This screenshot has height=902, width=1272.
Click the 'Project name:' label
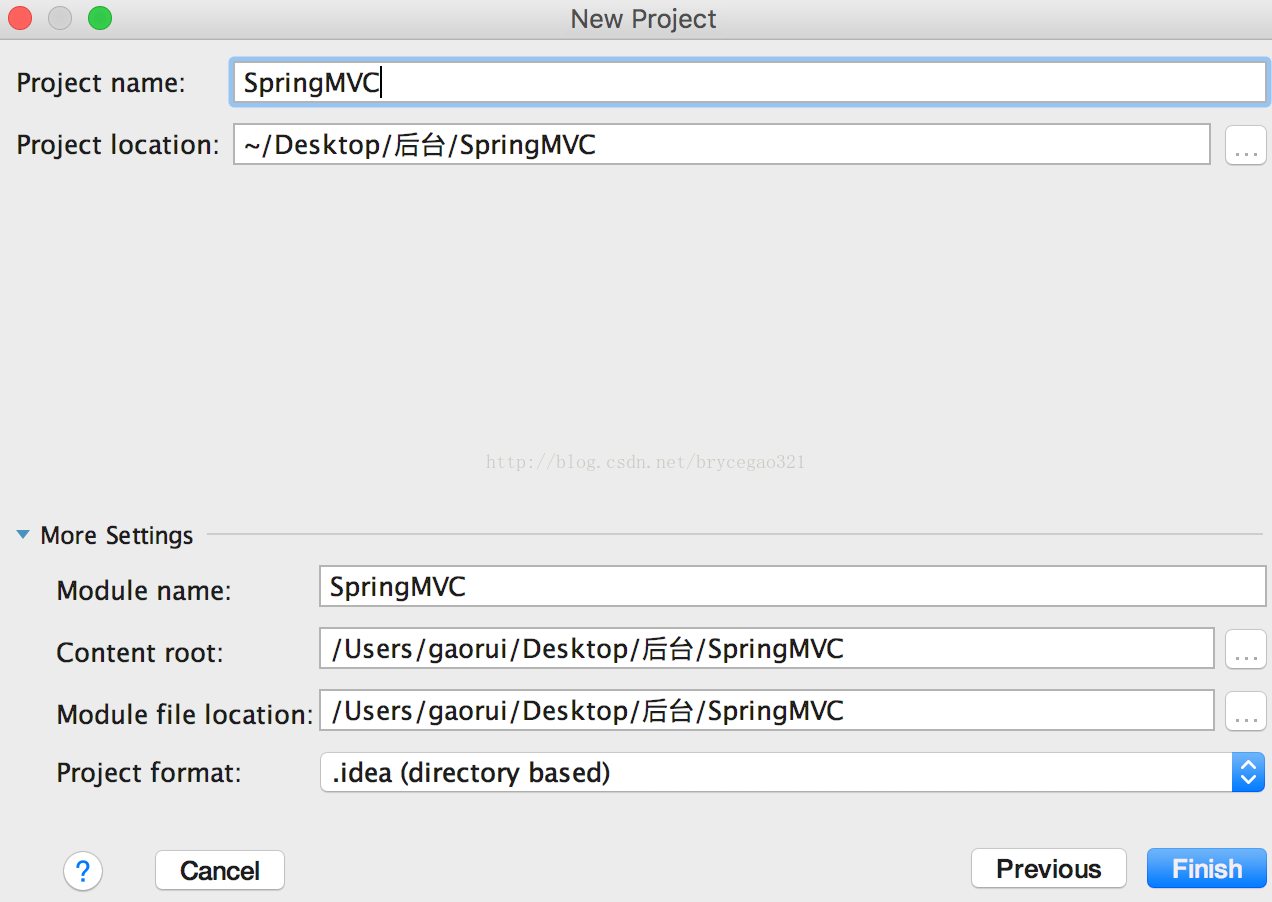coord(101,83)
